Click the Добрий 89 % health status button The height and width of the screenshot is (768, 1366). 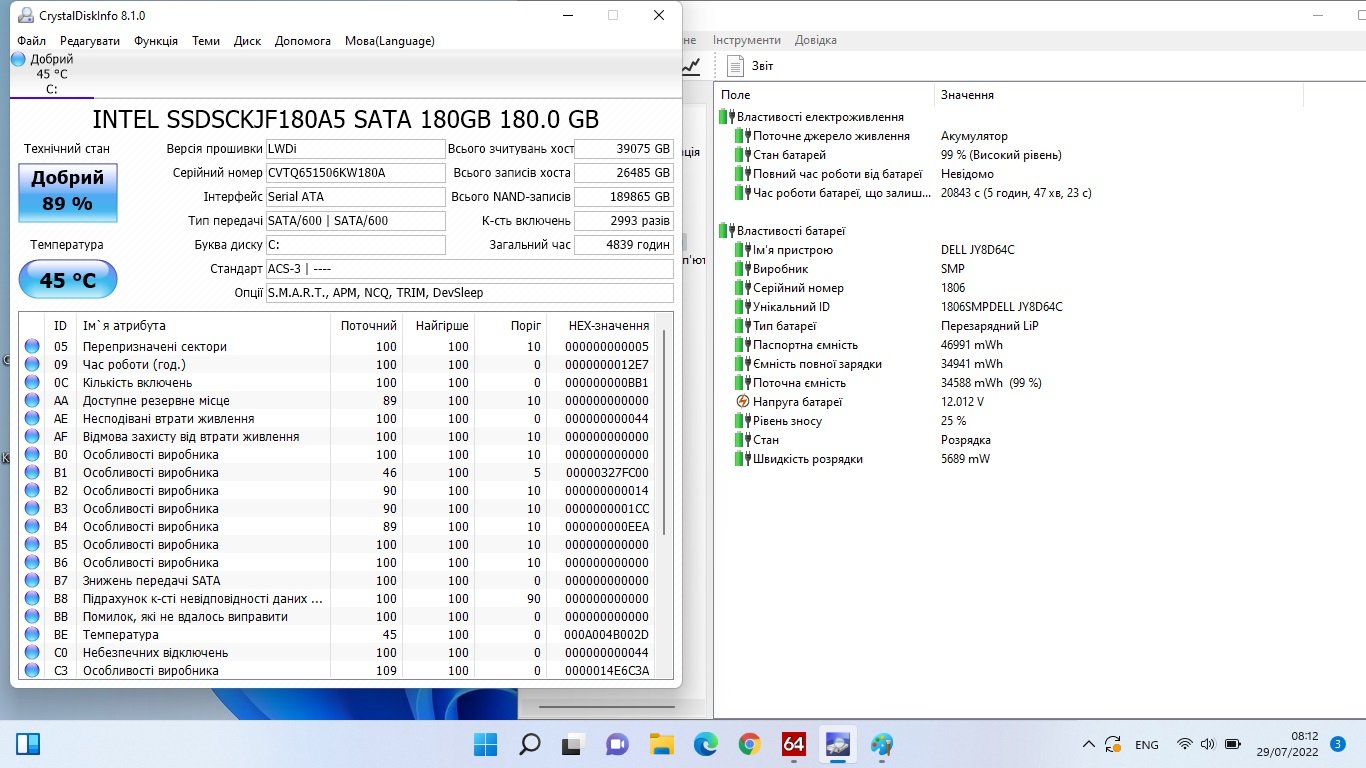pos(68,192)
